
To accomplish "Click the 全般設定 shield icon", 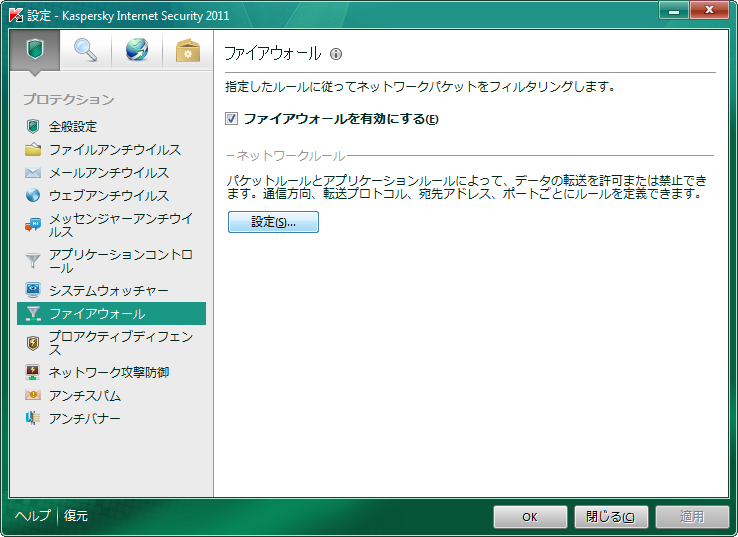I will [x=33, y=127].
